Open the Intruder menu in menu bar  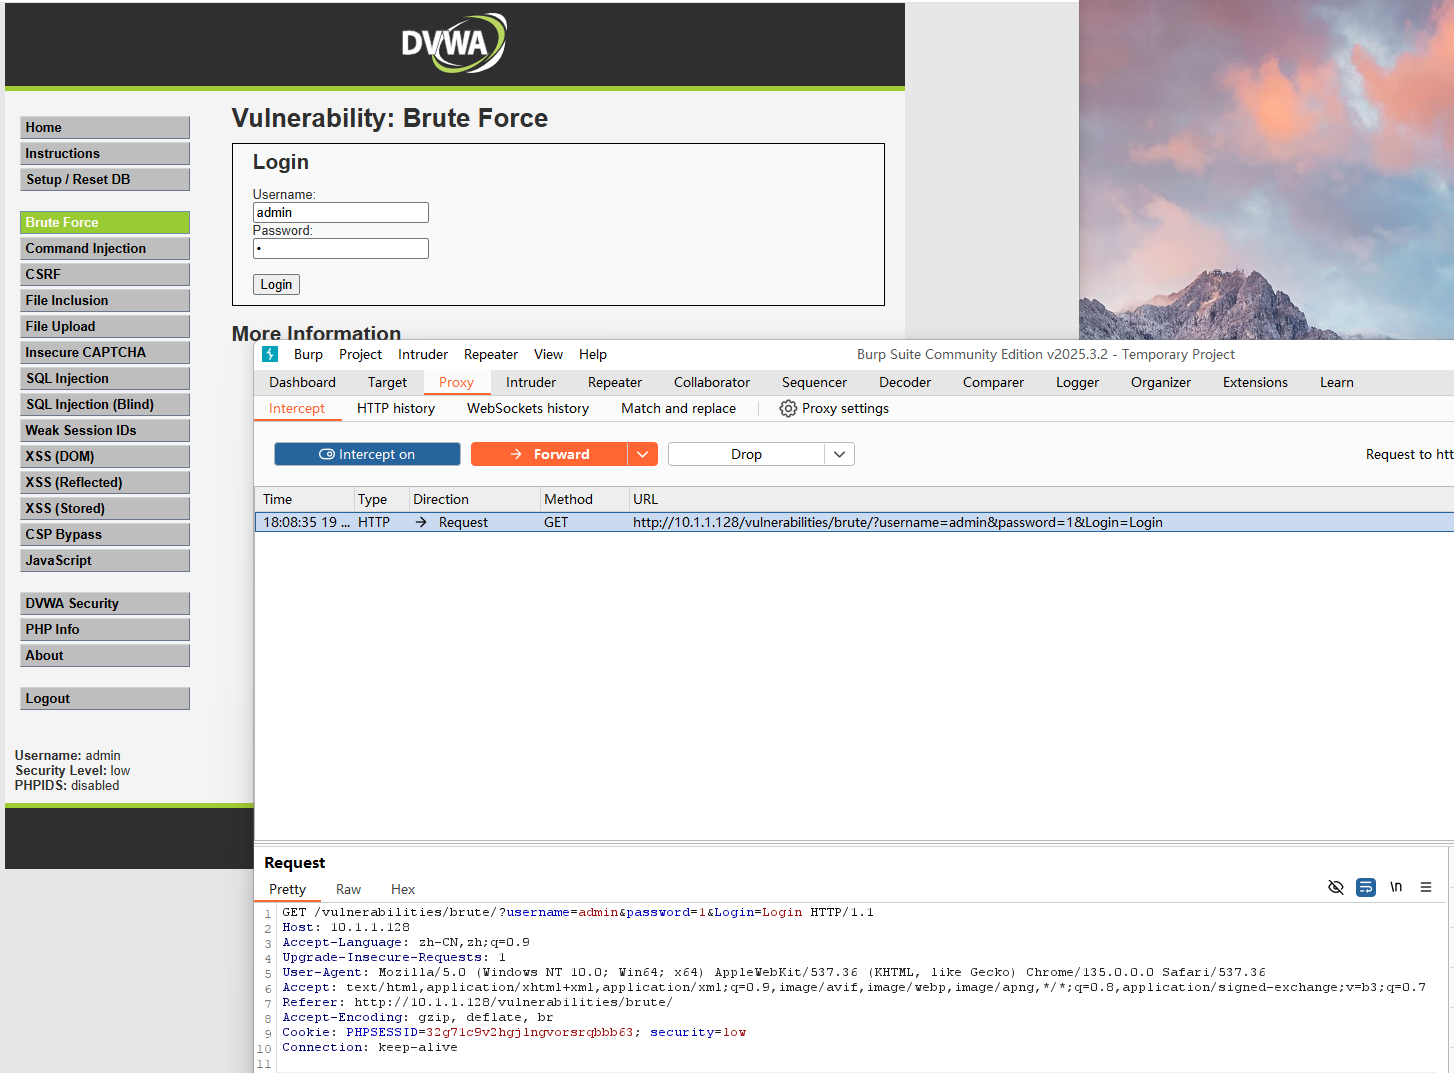pyautogui.click(x=423, y=354)
